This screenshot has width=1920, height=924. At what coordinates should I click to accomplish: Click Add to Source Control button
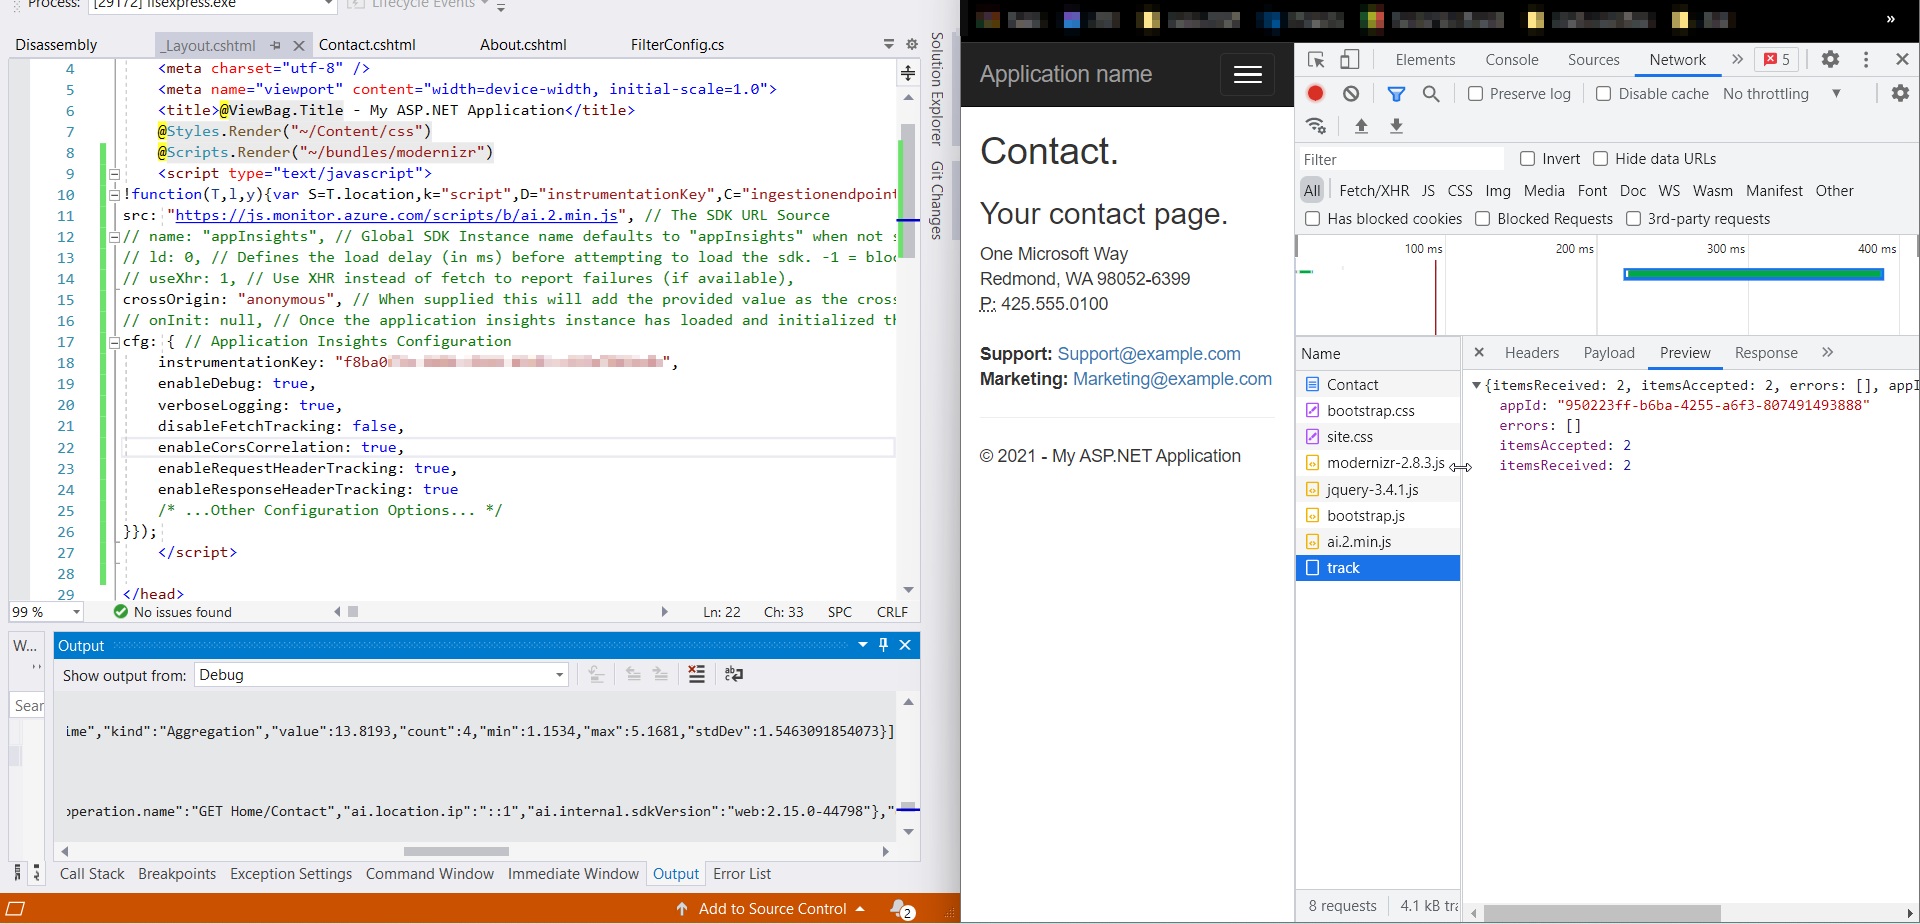772,909
